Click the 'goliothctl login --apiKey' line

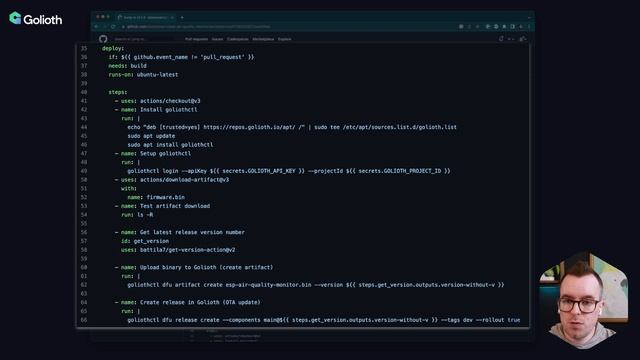289,171
